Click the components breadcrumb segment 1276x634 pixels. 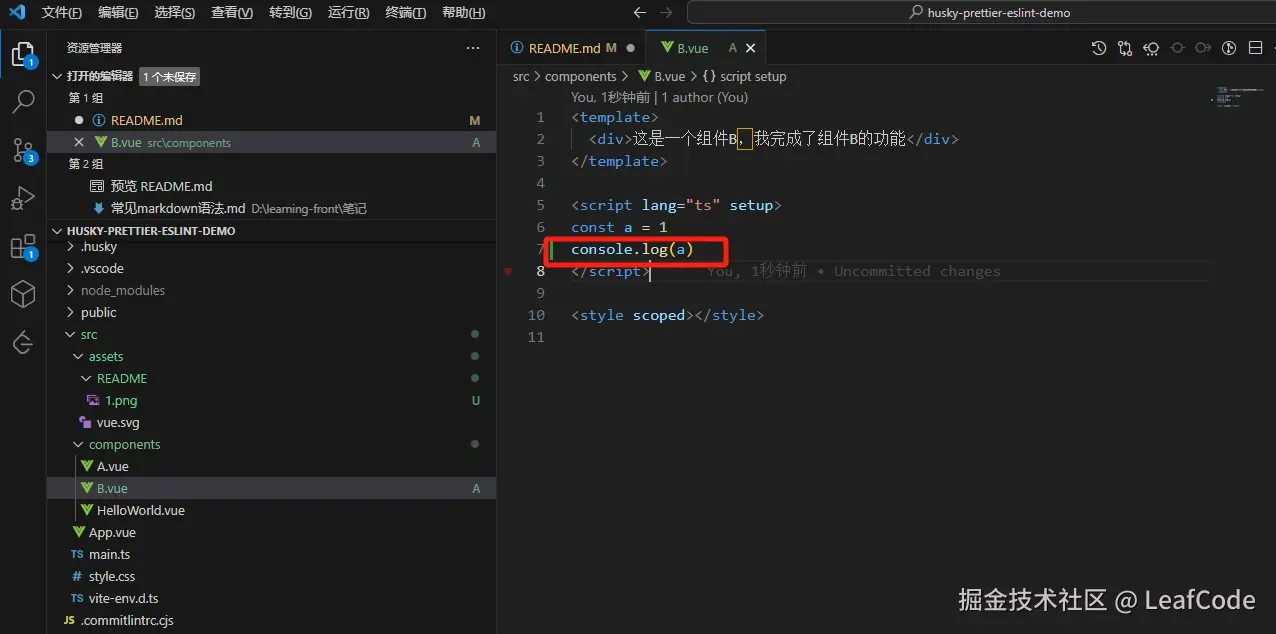tap(581, 76)
